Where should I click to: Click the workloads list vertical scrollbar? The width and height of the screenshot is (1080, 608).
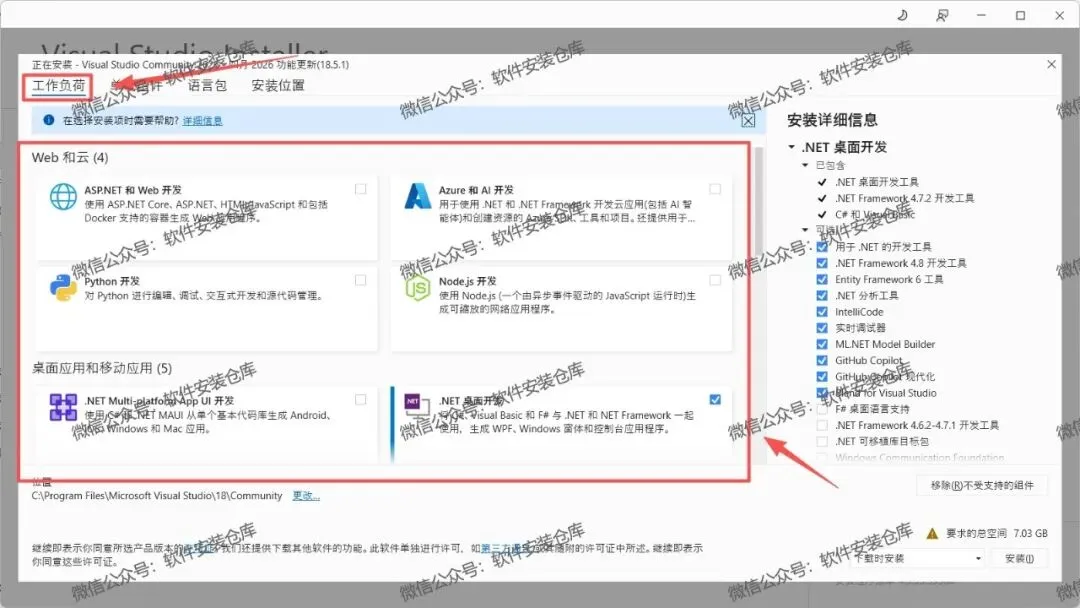coord(759,201)
